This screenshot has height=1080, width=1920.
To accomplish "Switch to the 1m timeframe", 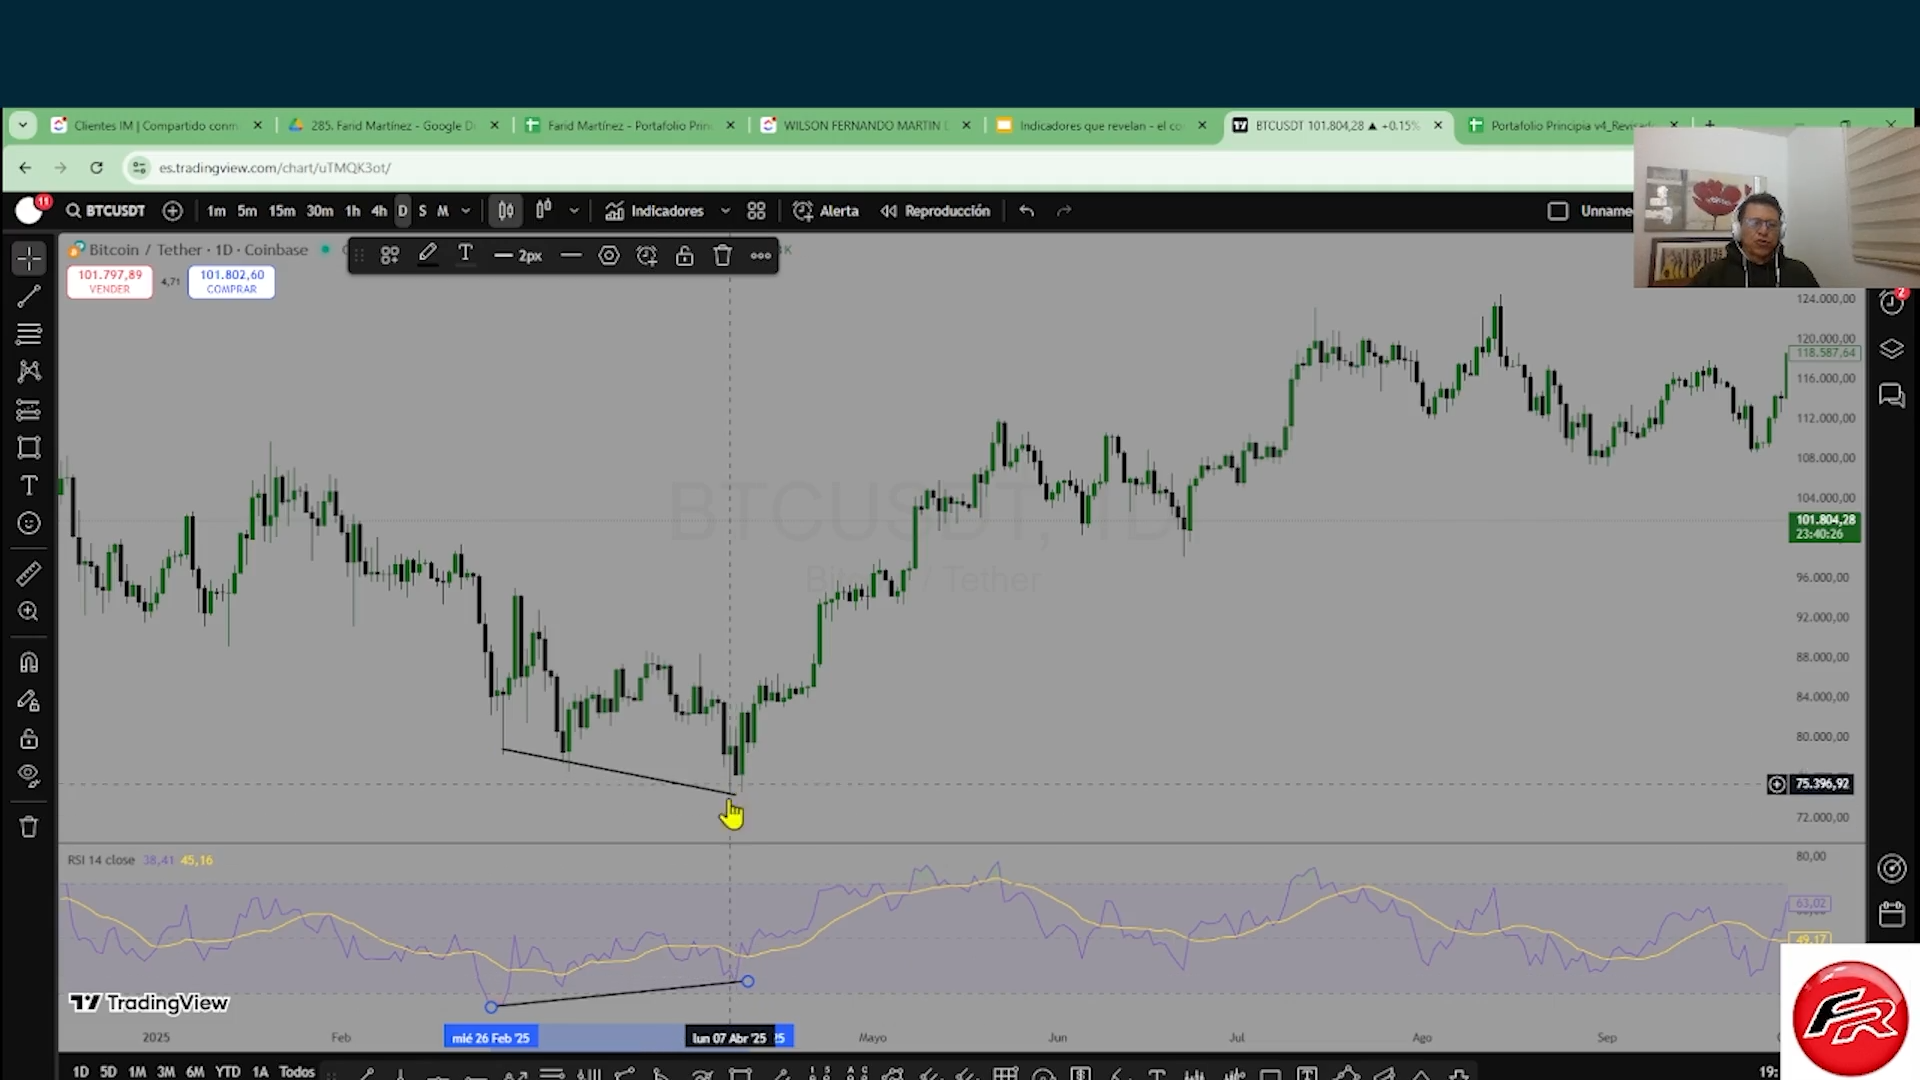I will point(216,211).
